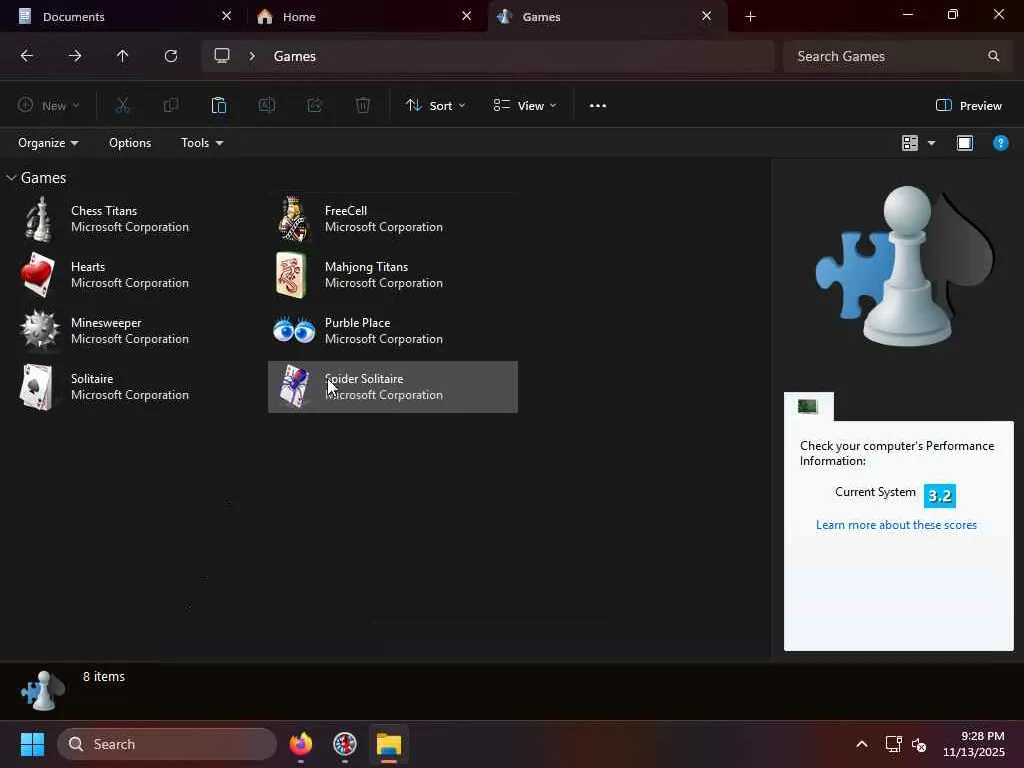Click the taskbar Search box
The width and height of the screenshot is (1024, 768).
[x=167, y=744]
